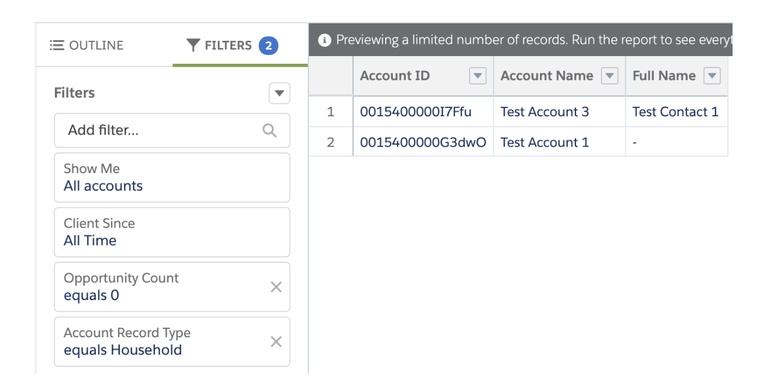The height and width of the screenshot is (391, 768).
Task: Select row number 1 in the preview
Action: (x=331, y=112)
